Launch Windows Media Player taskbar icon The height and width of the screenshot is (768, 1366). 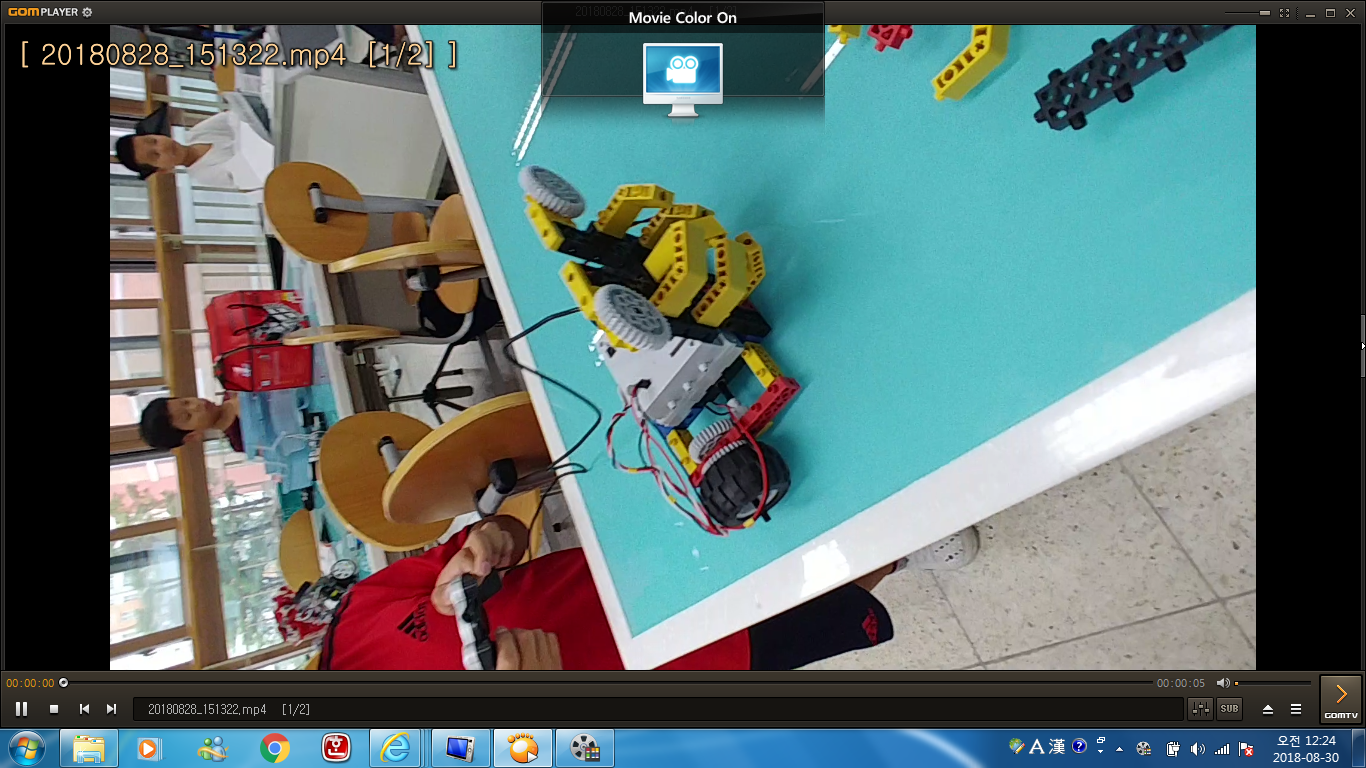point(149,748)
